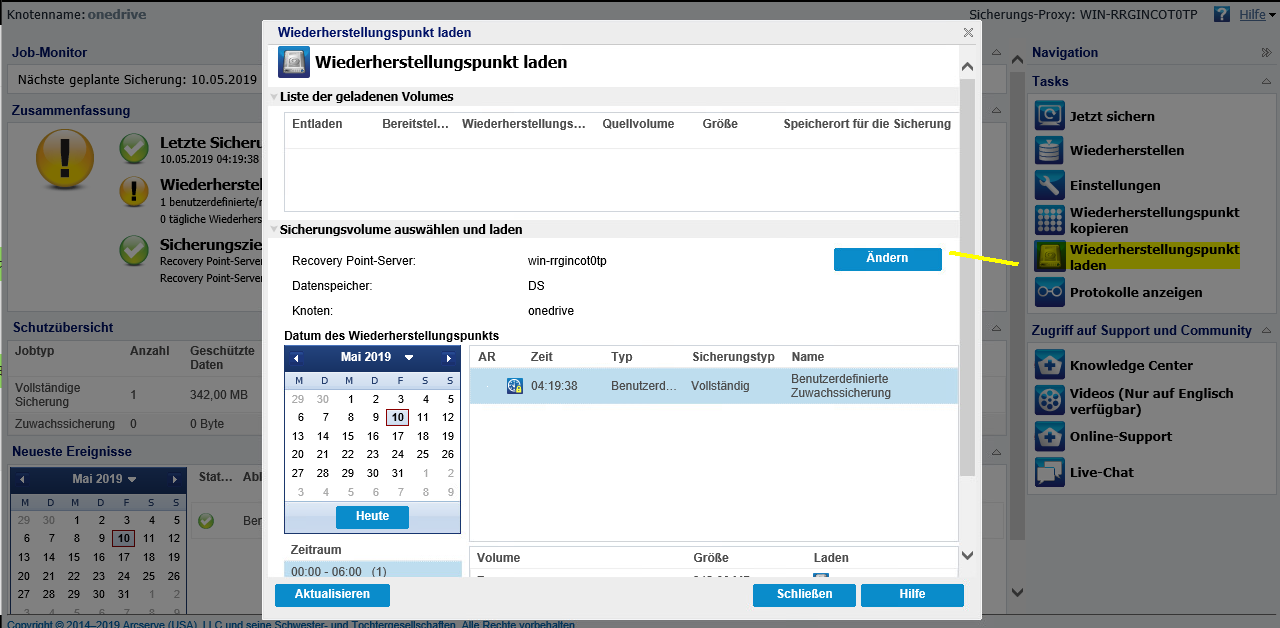The width and height of the screenshot is (1280, 628).
Task: Go to next month in dialog calendar
Action: point(449,358)
